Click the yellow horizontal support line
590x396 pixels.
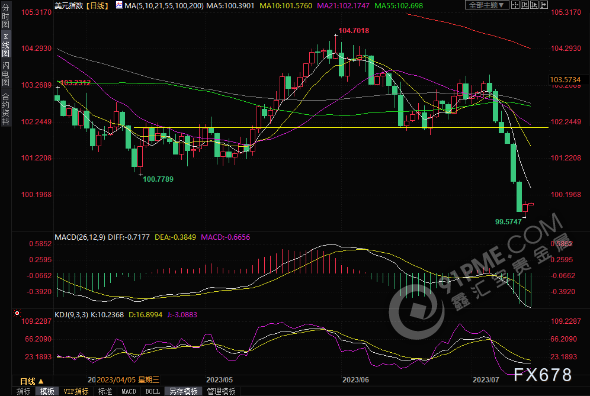point(341,128)
